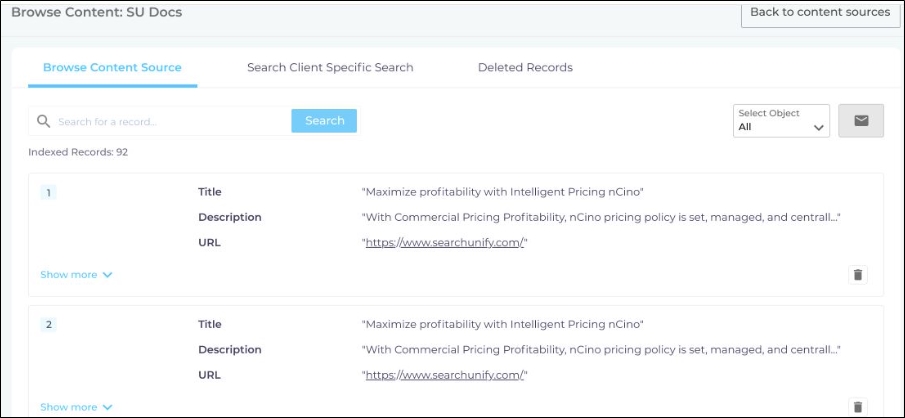Screen dimensions: 905x418
Task: Click the description text of record 2
Action: (600, 350)
